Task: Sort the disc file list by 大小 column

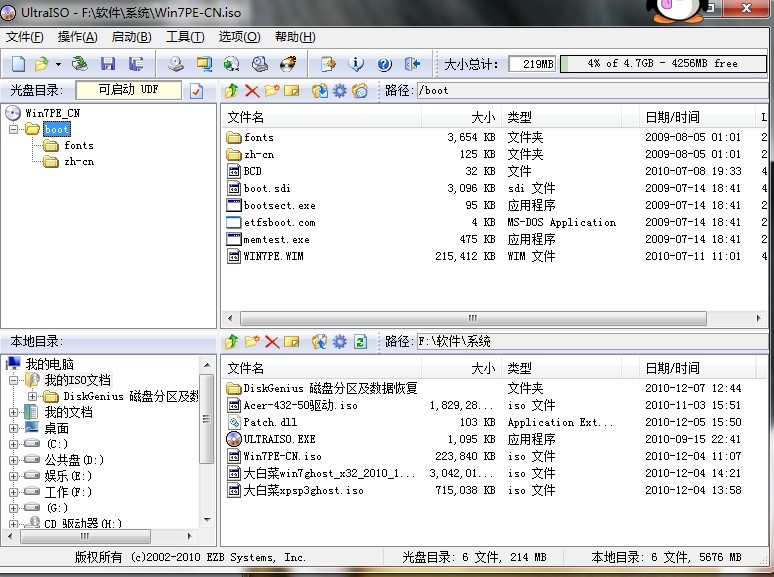Action: tap(461, 117)
